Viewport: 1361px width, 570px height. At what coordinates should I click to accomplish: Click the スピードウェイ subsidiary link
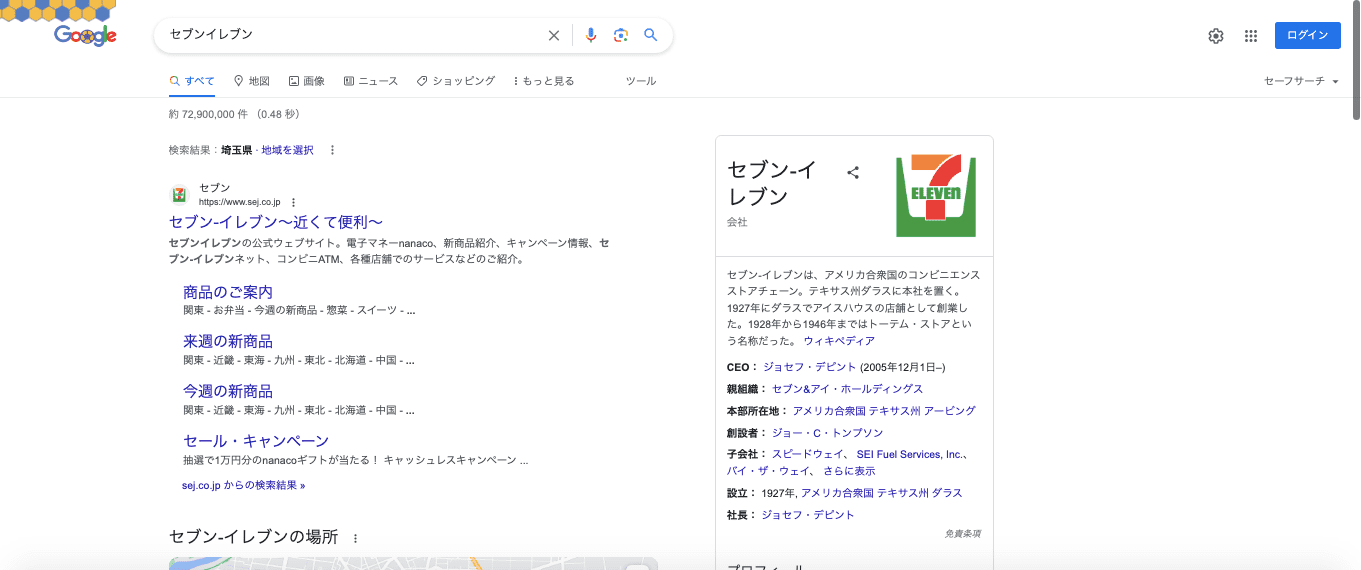(809, 455)
